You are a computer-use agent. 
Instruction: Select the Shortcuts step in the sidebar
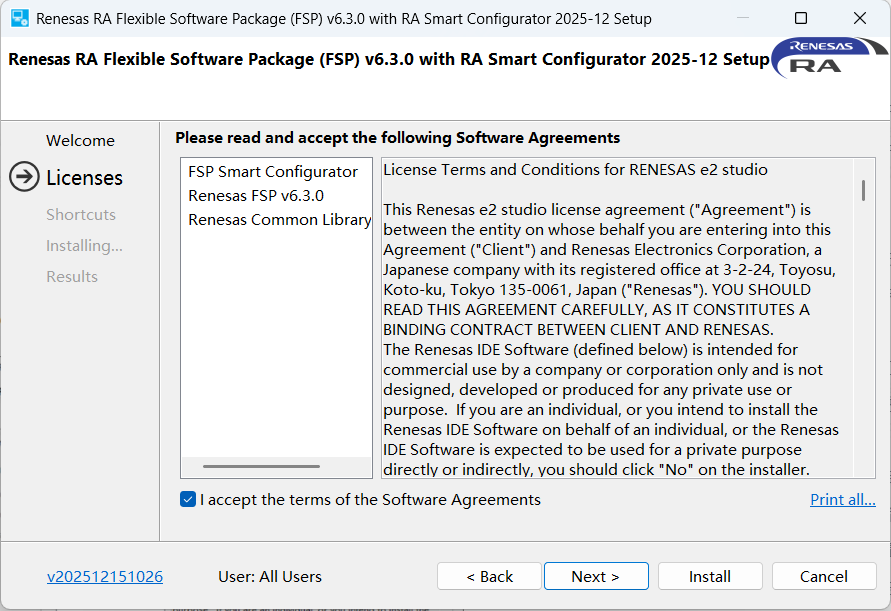pos(81,214)
